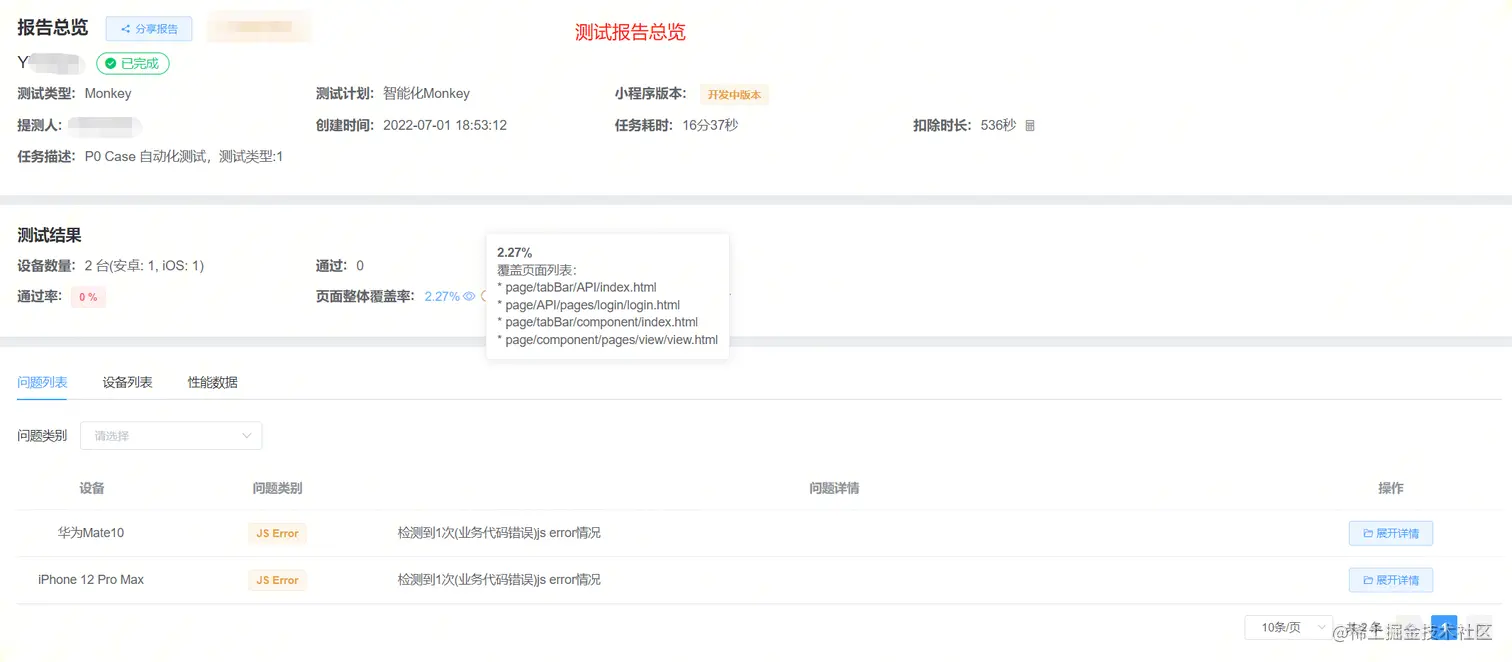Image resolution: width=1512 pixels, height=662 pixels.
Task: Open the 问题类别 请选择 dropdown
Action: click(x=171, y=436)
